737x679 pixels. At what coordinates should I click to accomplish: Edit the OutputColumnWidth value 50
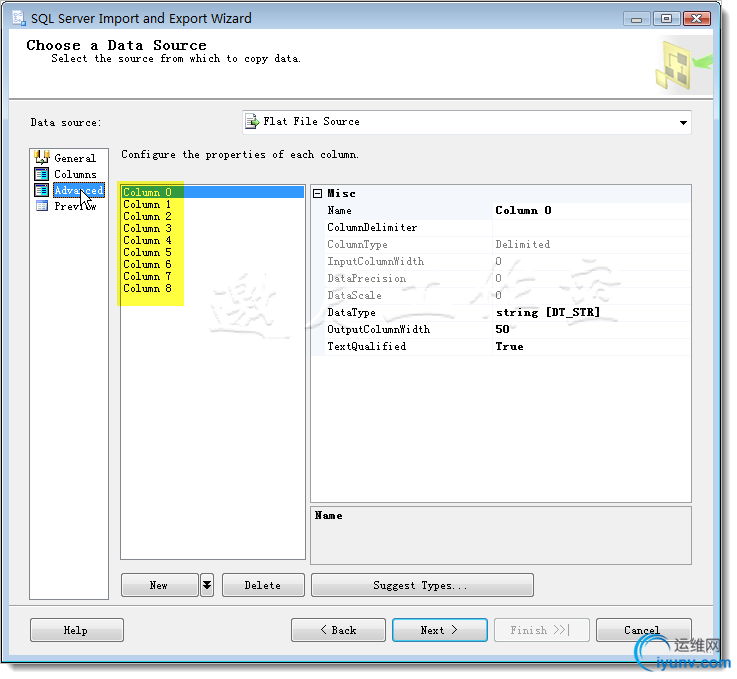point(591,329)
